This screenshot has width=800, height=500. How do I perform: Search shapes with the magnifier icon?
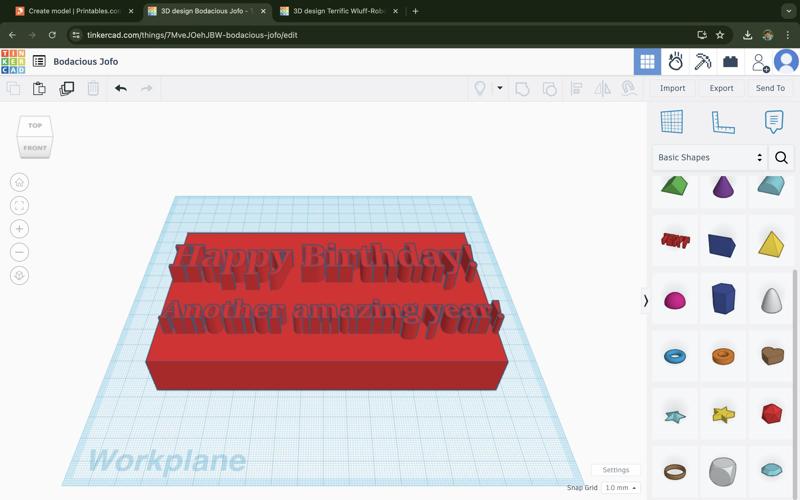(x=781, y=158)
